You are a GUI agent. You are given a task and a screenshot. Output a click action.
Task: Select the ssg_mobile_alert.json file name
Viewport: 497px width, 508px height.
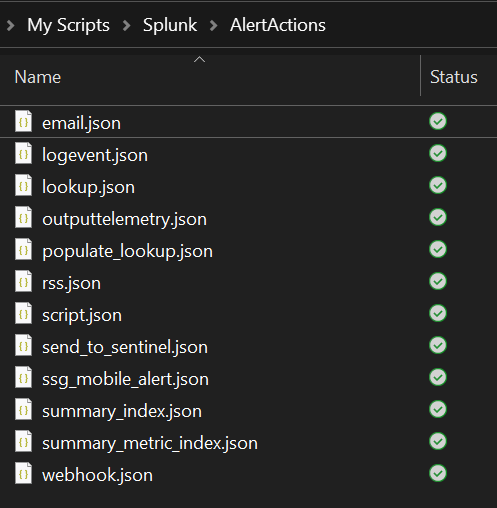click(125, 379)
